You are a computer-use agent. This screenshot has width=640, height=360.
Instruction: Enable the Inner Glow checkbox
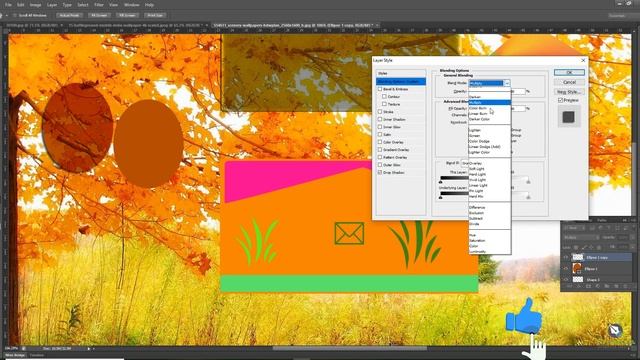click(x=380, y=127)
